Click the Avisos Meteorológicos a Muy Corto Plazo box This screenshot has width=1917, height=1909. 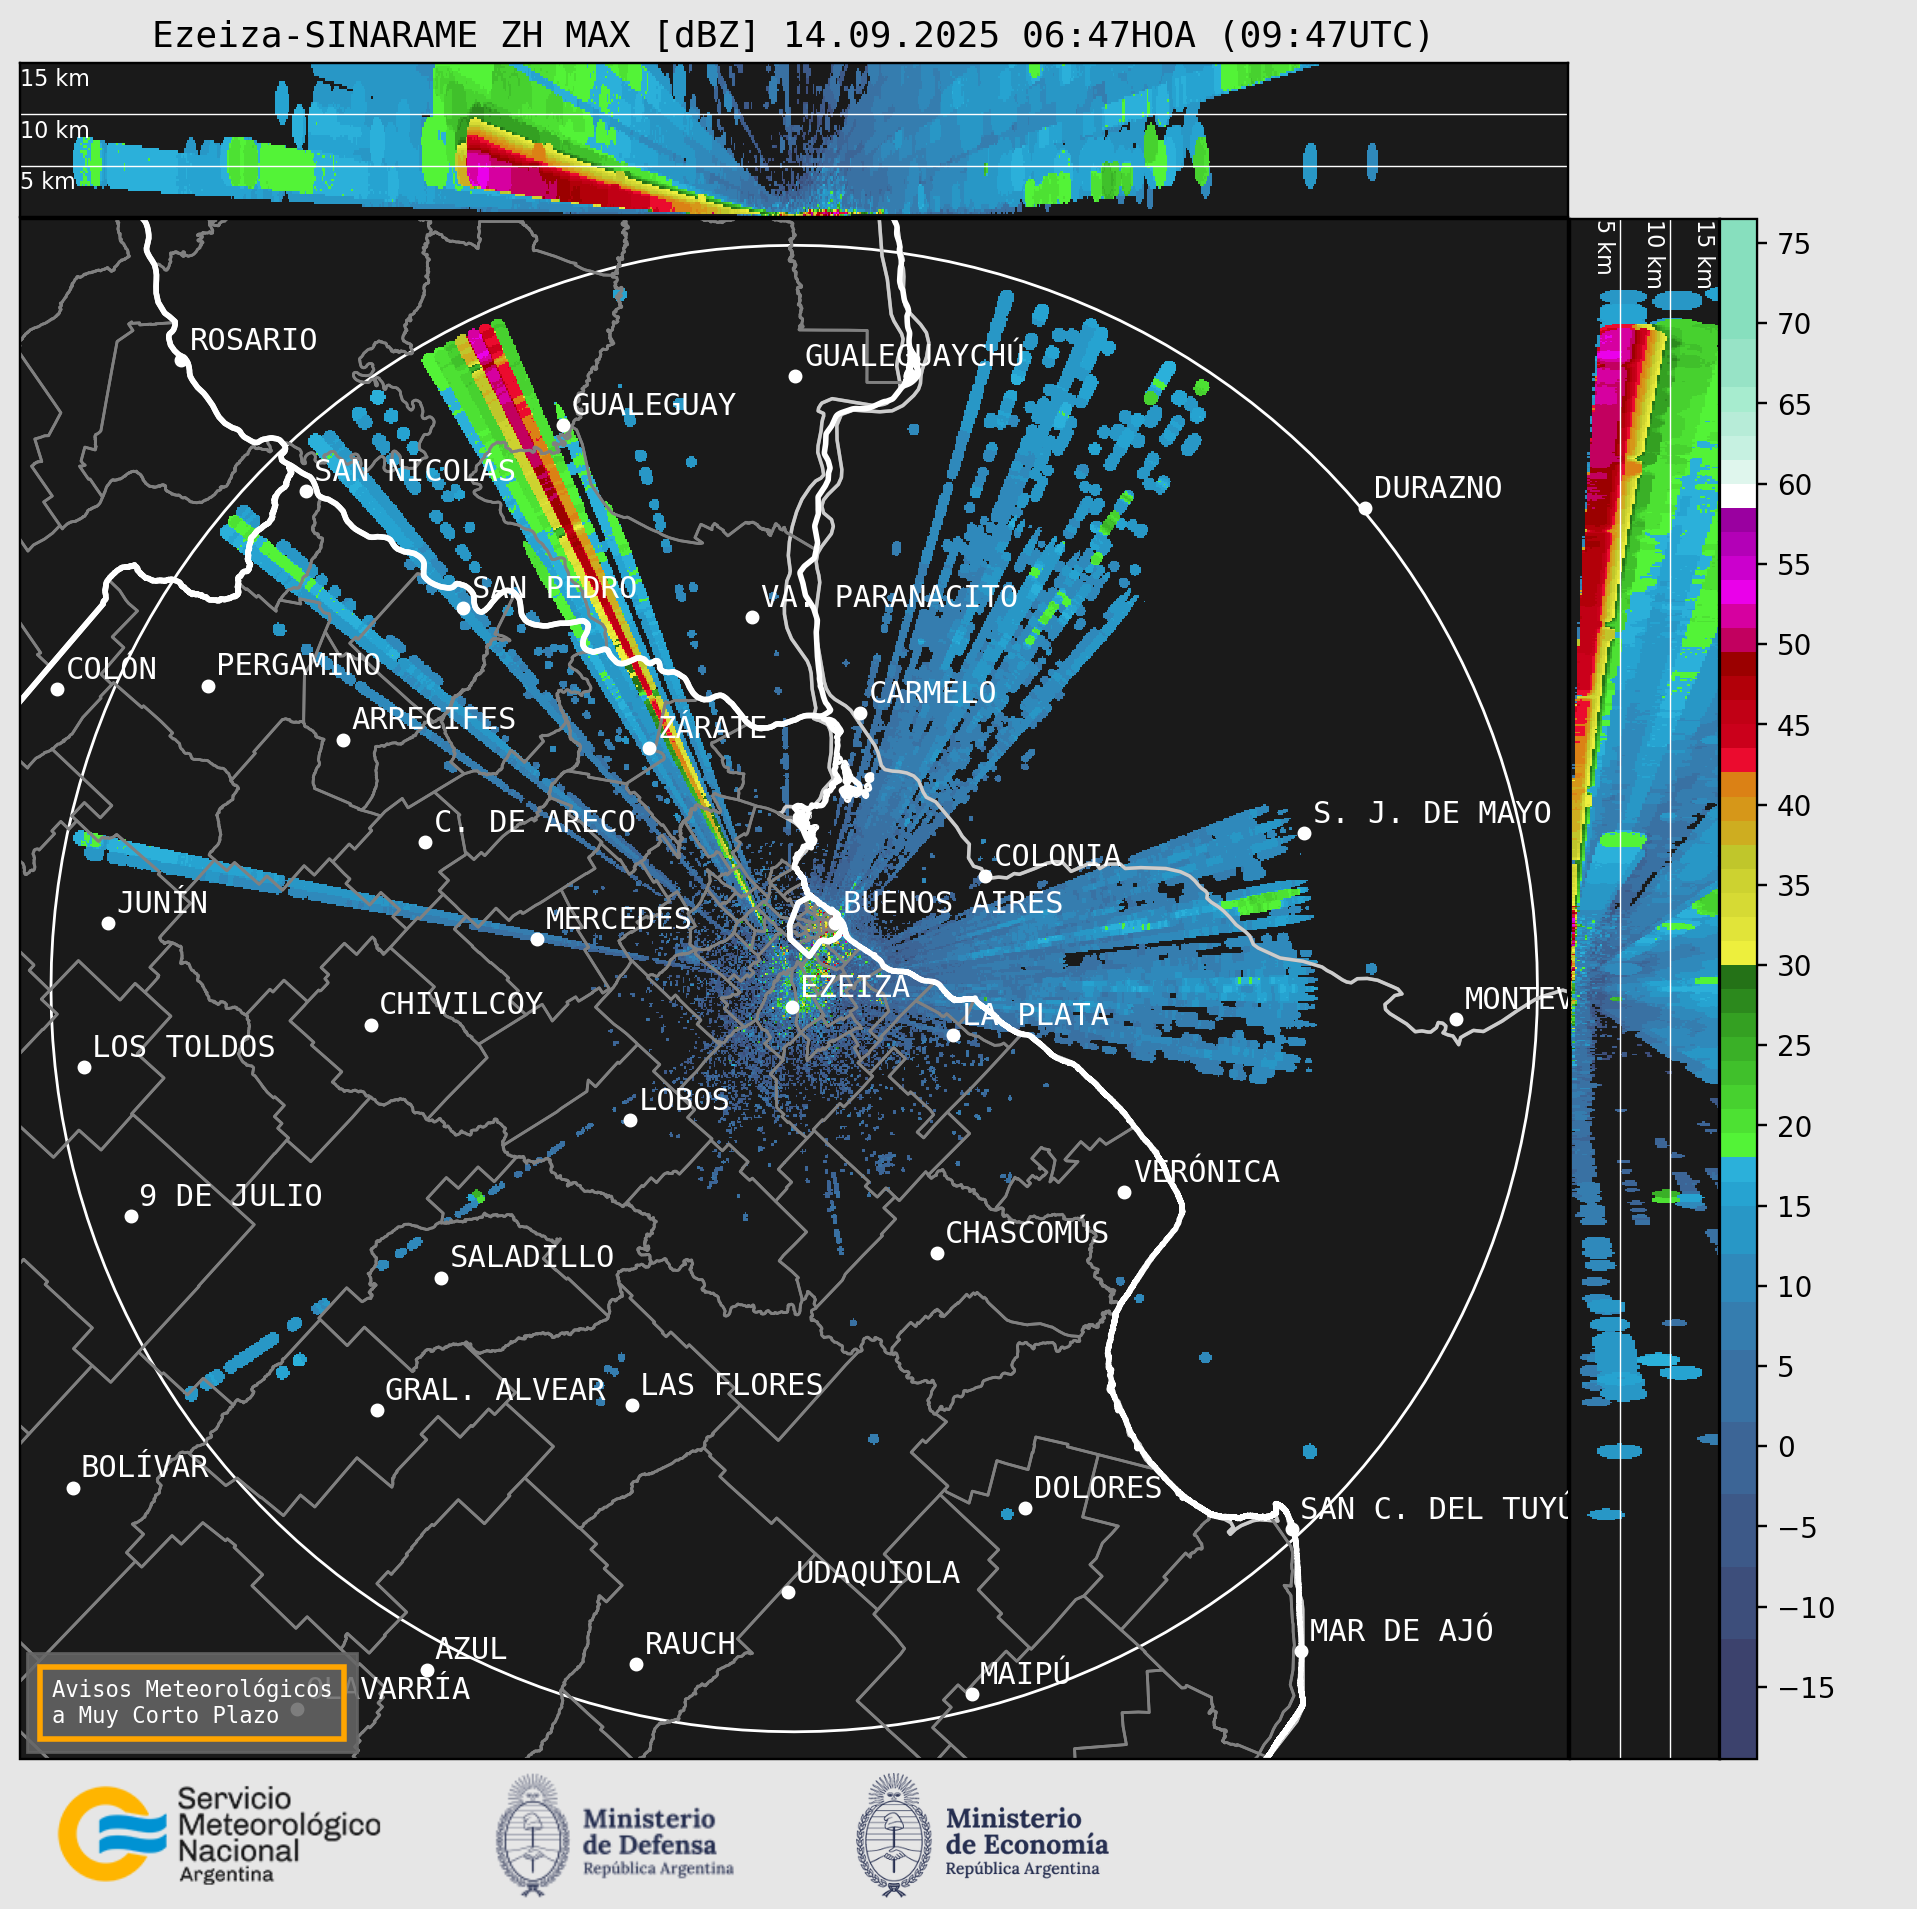191,1702
